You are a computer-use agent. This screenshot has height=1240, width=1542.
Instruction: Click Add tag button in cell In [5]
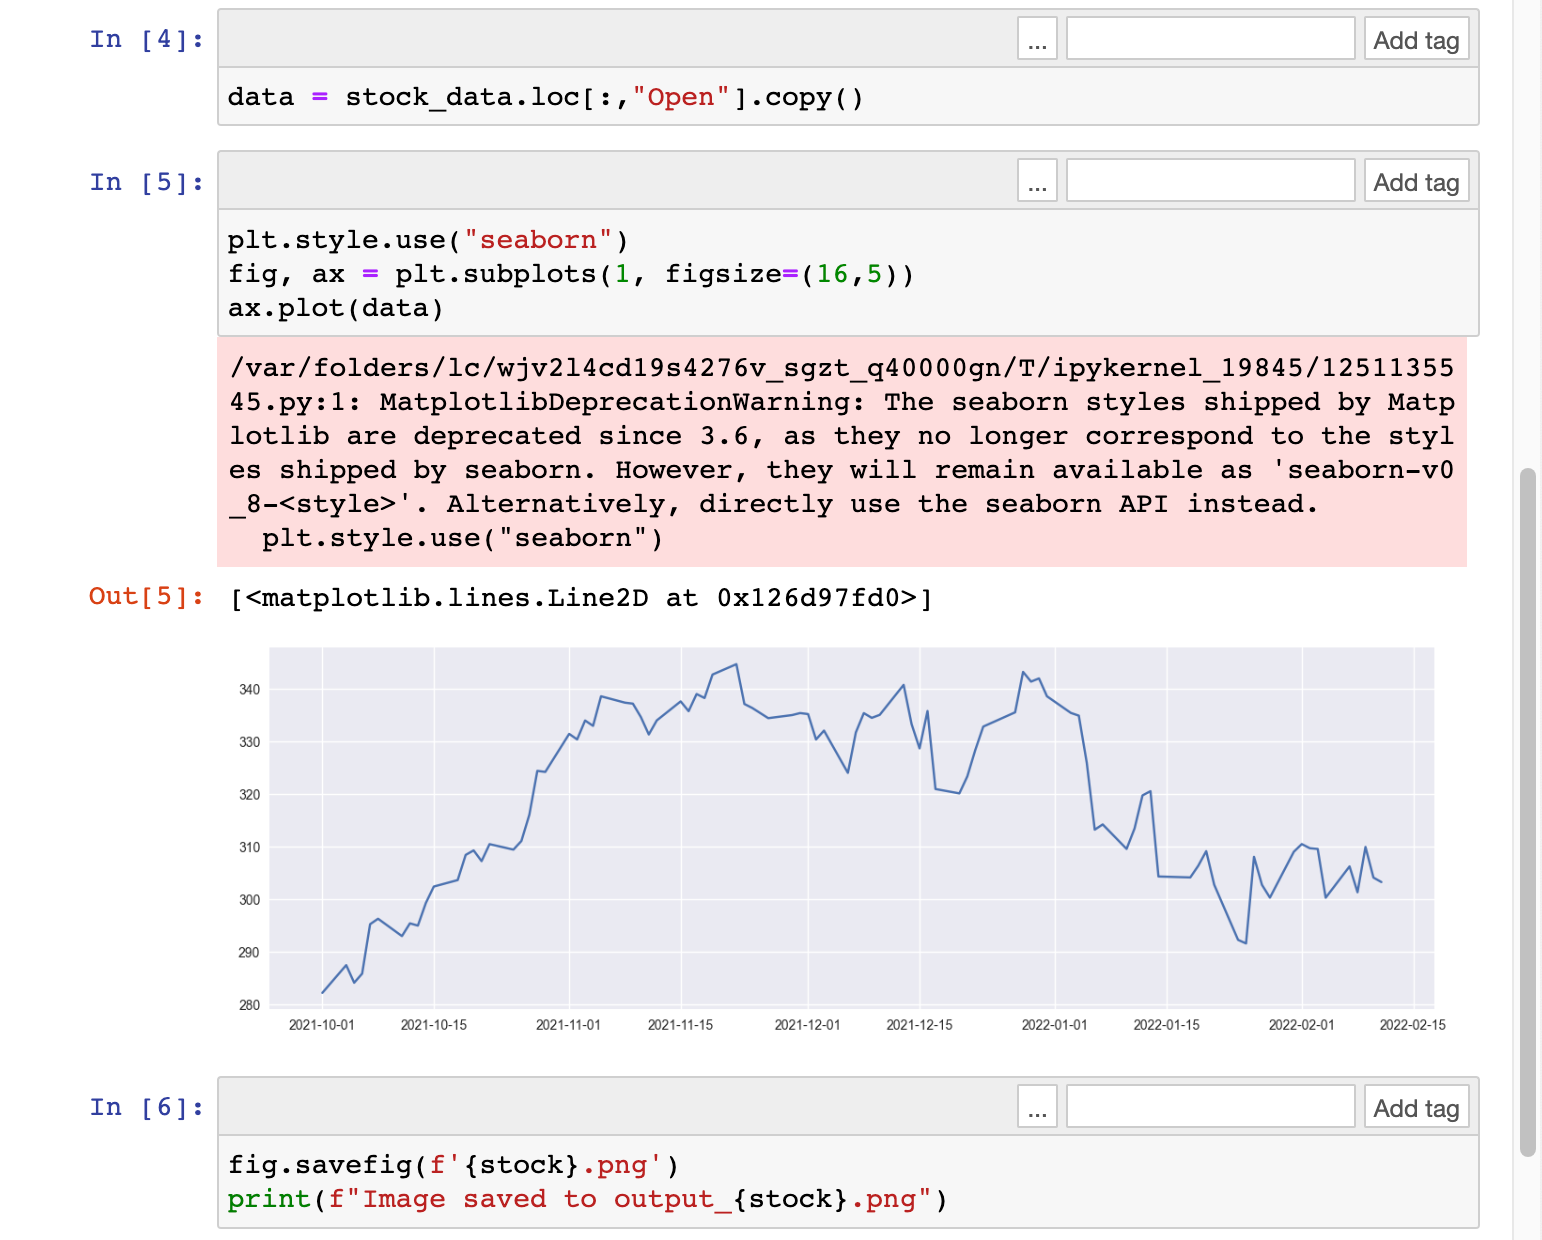coord(1416,181)
